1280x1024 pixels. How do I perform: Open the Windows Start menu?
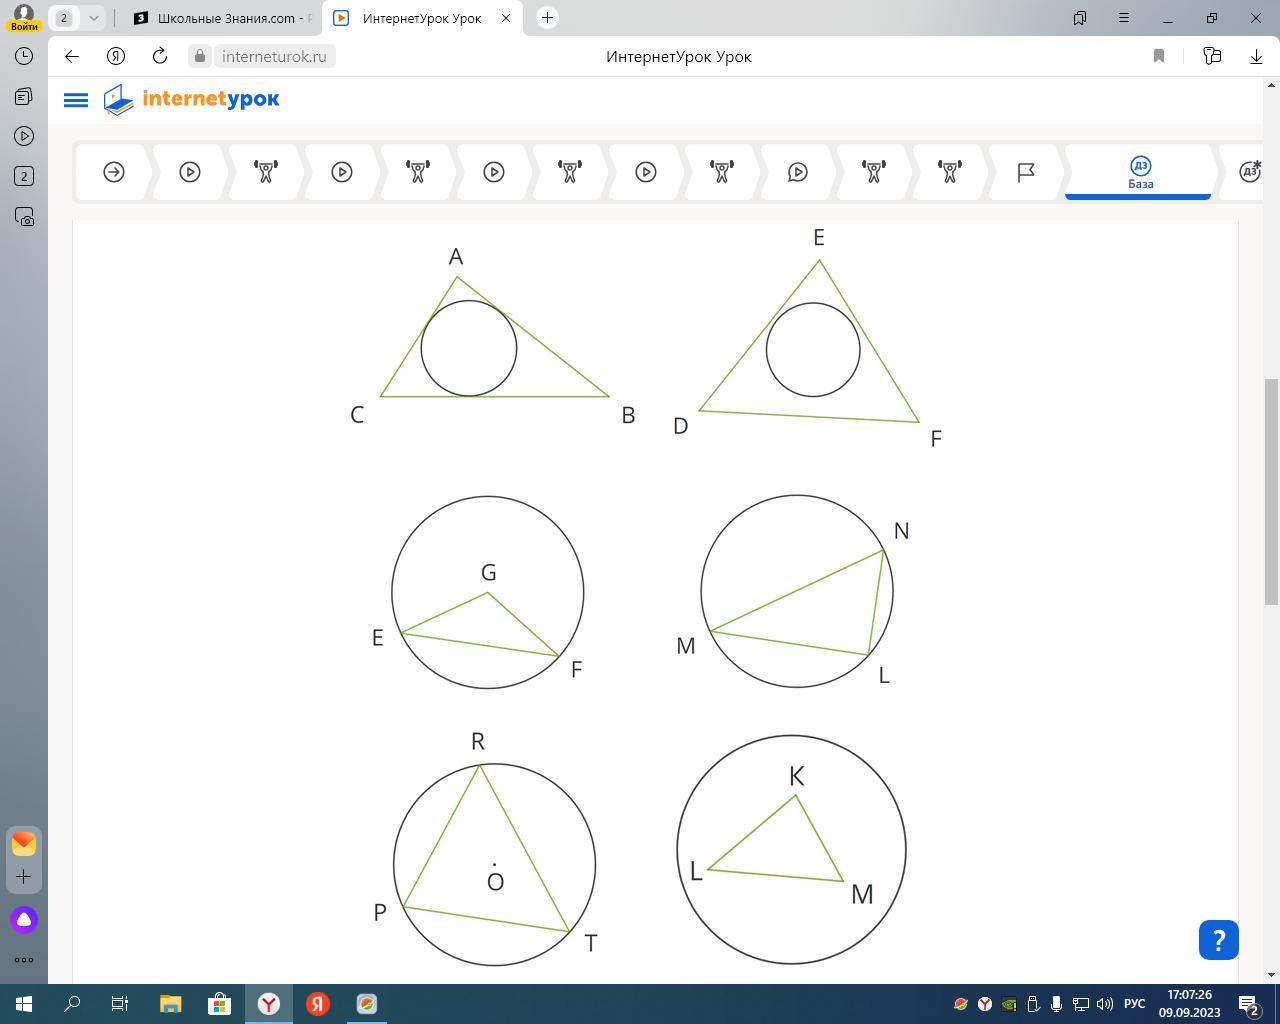(x=24, y=1004)
